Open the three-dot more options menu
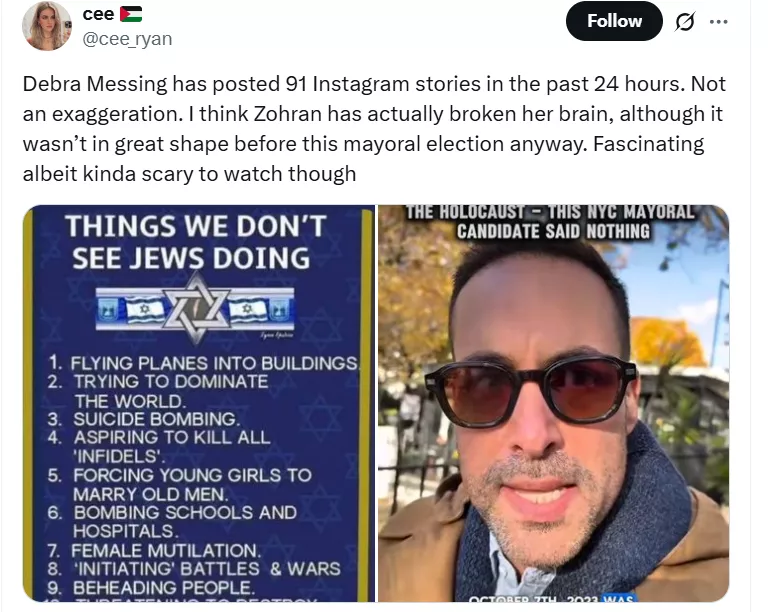The height and width of the screenshot is (612, 768). pos(718,22)
